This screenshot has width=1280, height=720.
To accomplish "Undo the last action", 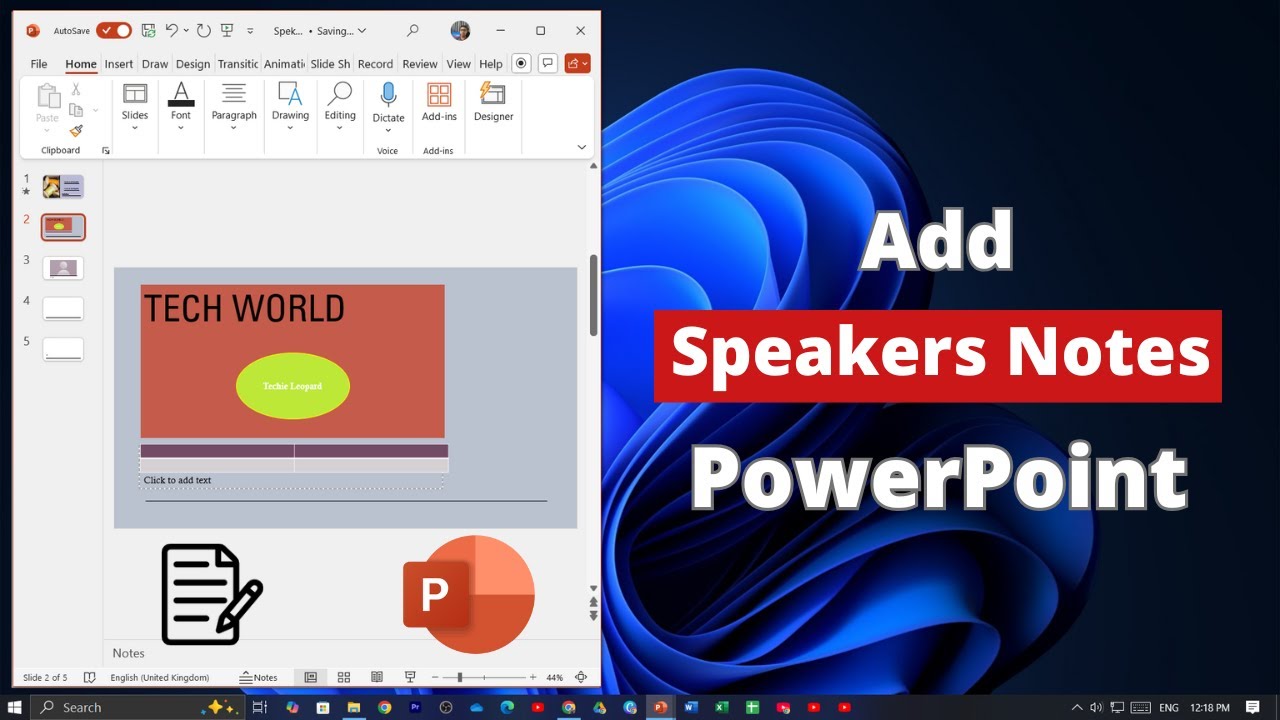I will point(172,31).
